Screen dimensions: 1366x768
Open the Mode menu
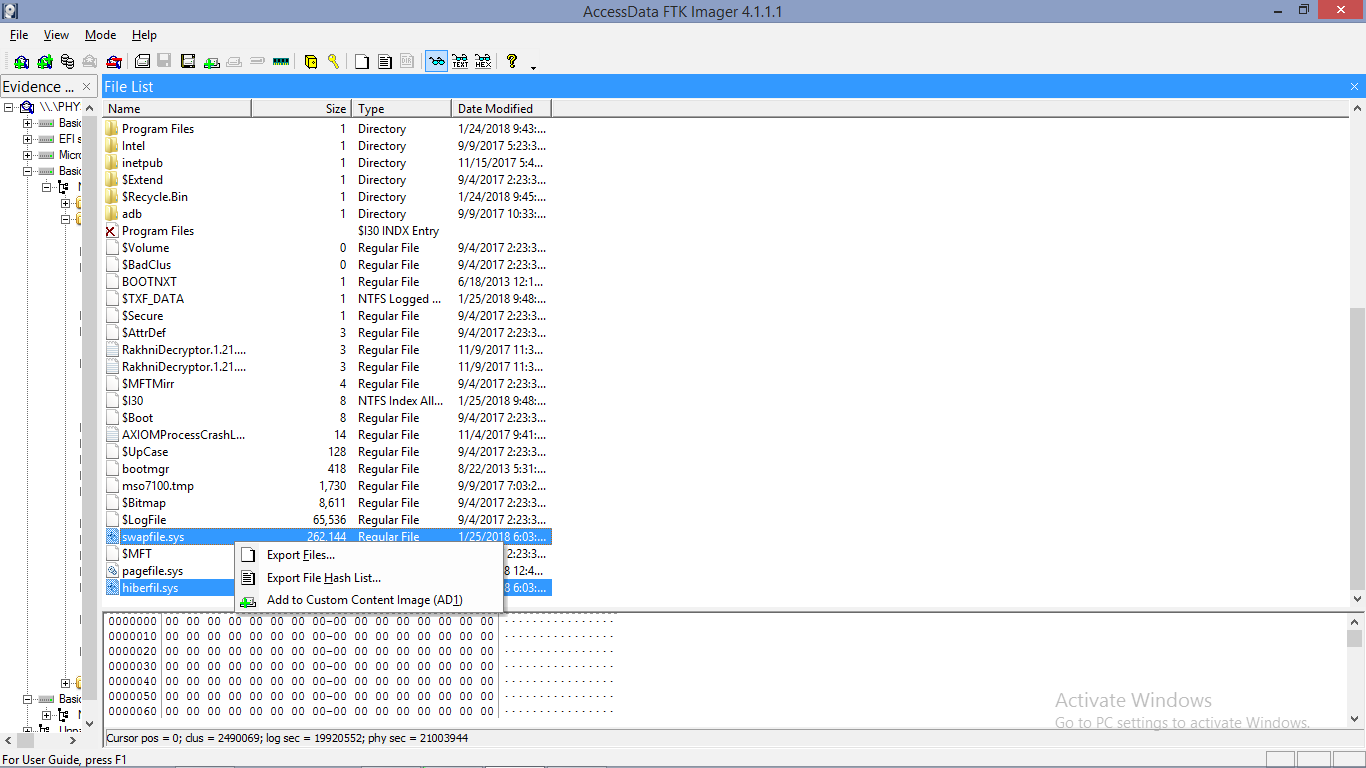click(100, 35)
